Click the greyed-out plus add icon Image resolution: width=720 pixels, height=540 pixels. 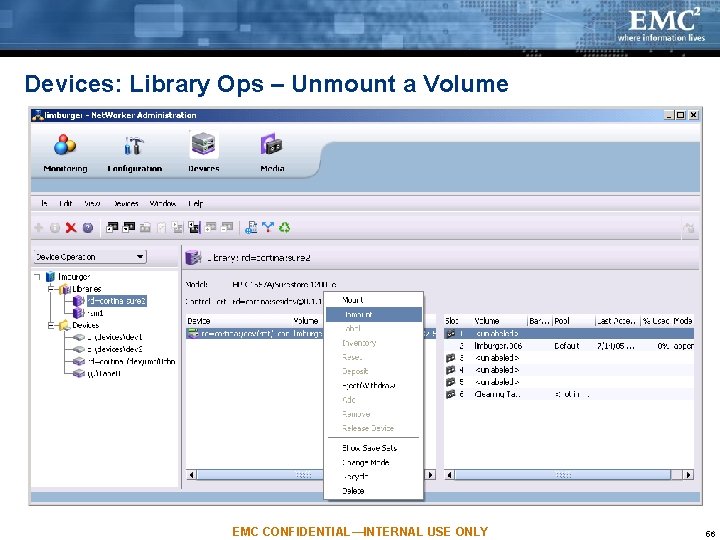(x=39, y=228)
